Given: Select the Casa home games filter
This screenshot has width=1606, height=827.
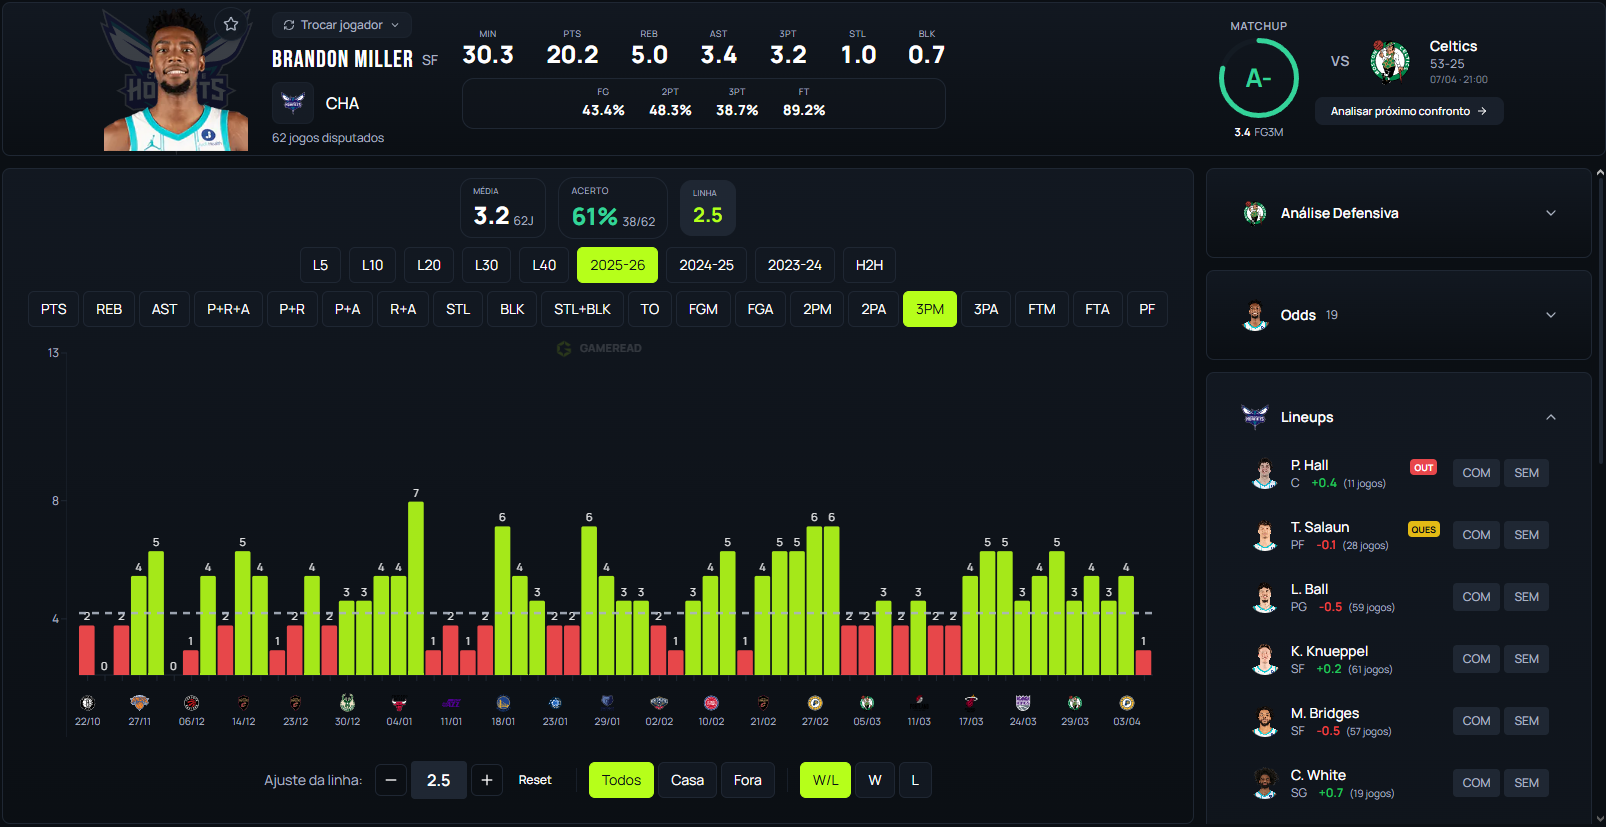Looking at the screenshot, I should [x=687, y=780].
